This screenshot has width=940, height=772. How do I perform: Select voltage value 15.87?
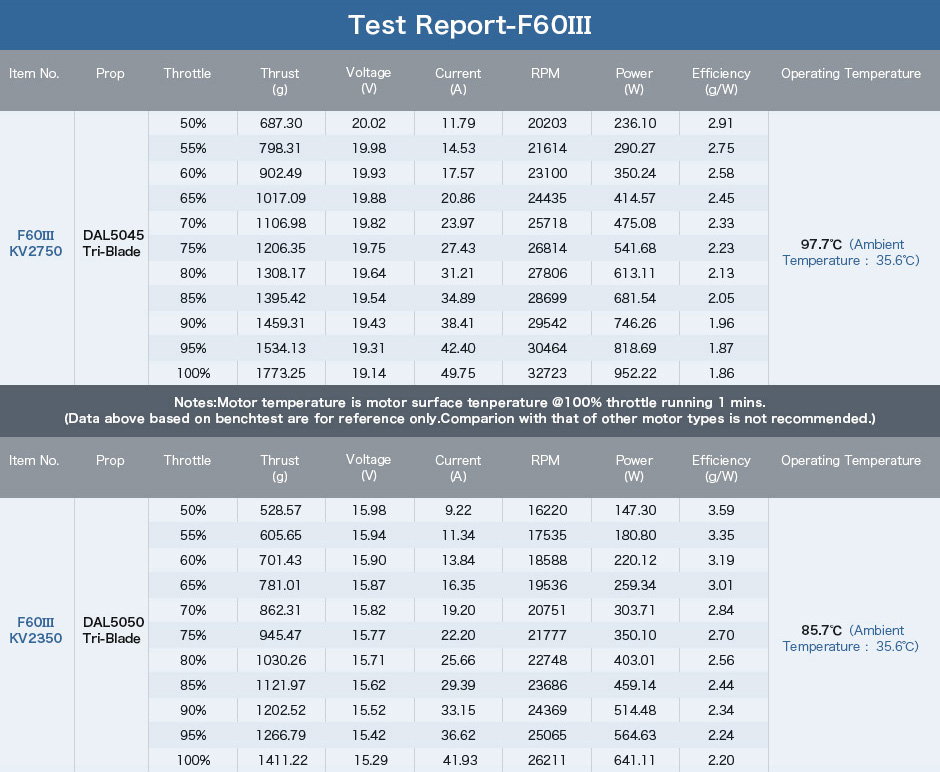pyautogui.click(x=369, y=586)
